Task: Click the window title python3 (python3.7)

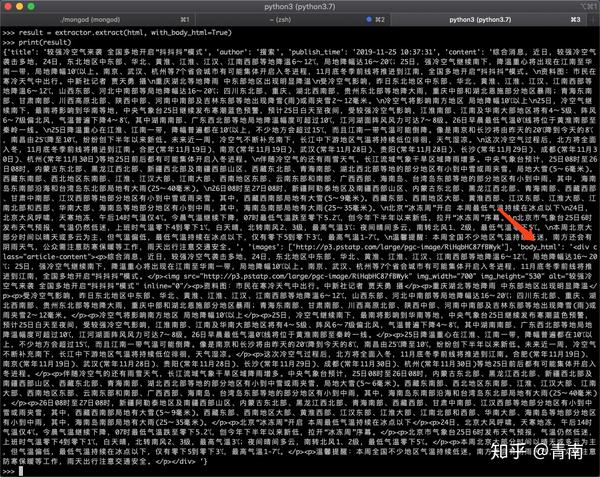Action: coord(300,7)
